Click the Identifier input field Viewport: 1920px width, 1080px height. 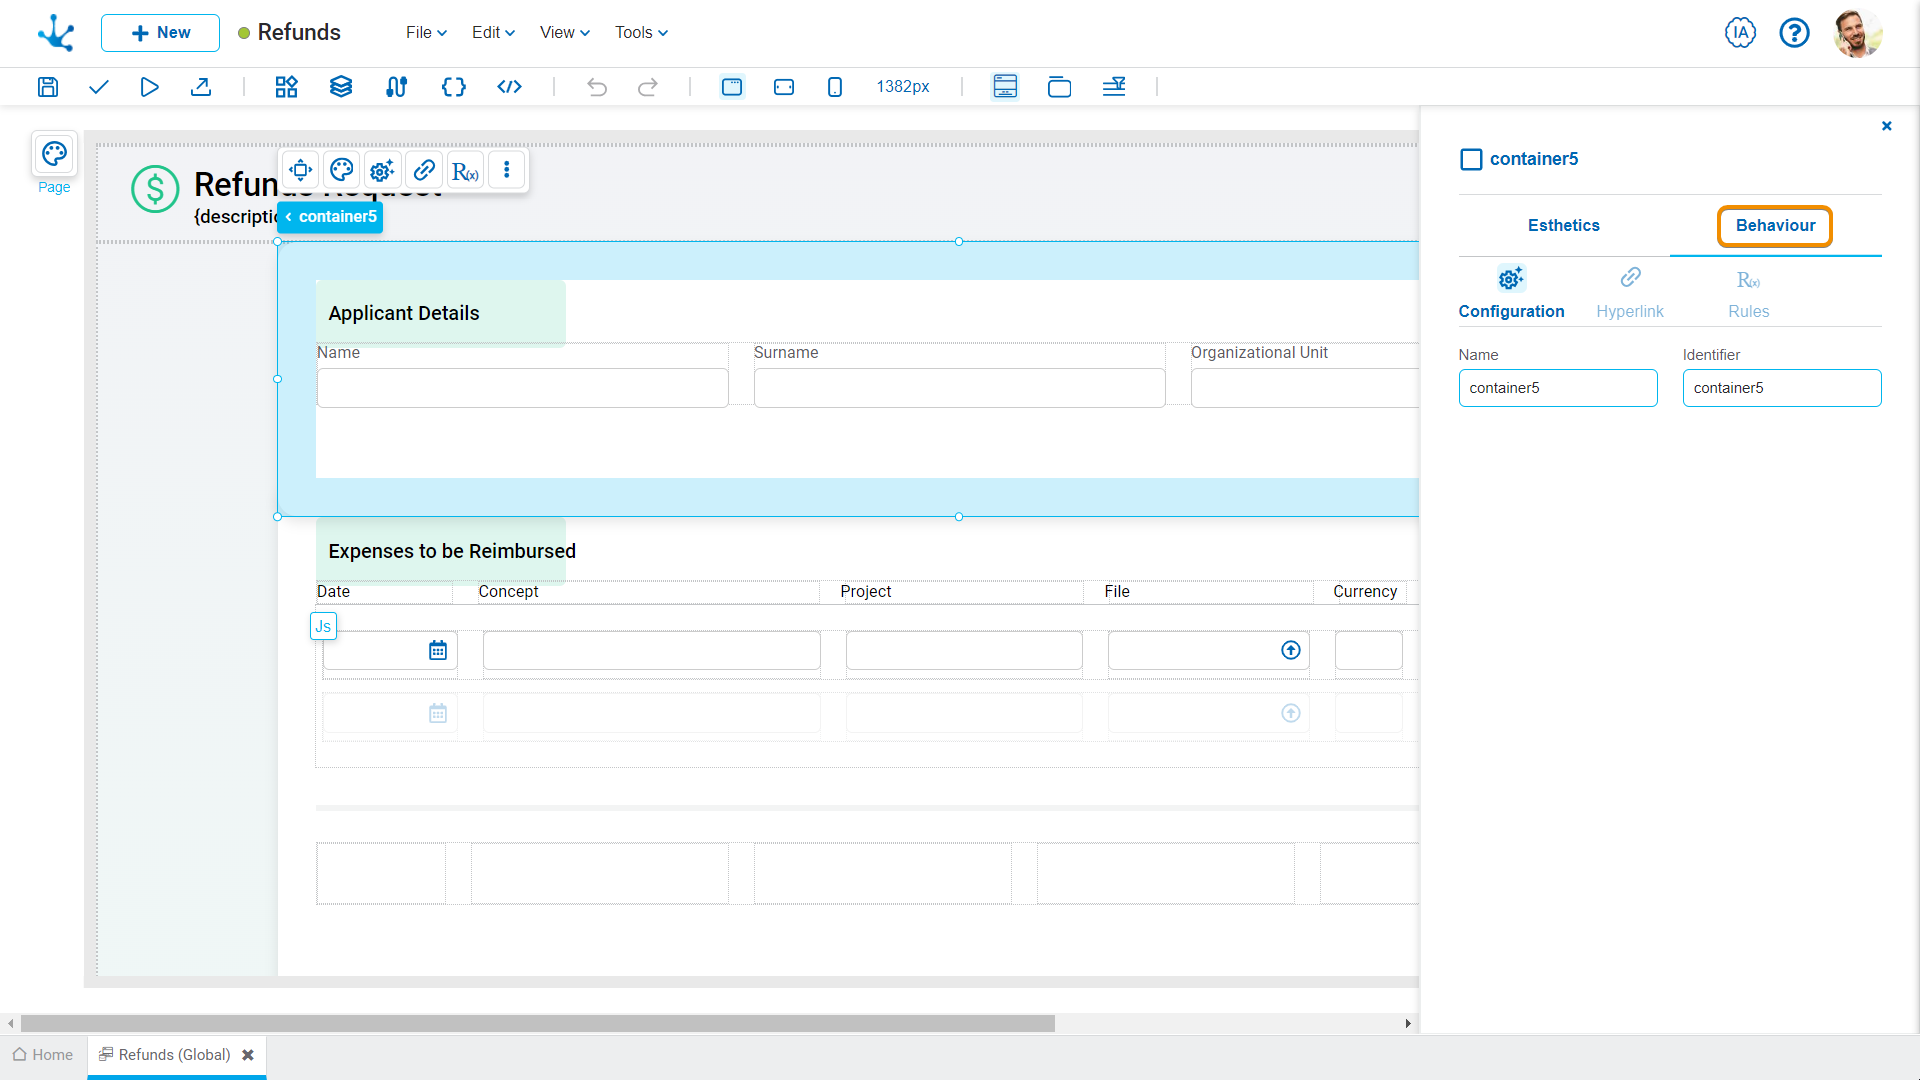pyautogui.click(x=1781, y=388)
